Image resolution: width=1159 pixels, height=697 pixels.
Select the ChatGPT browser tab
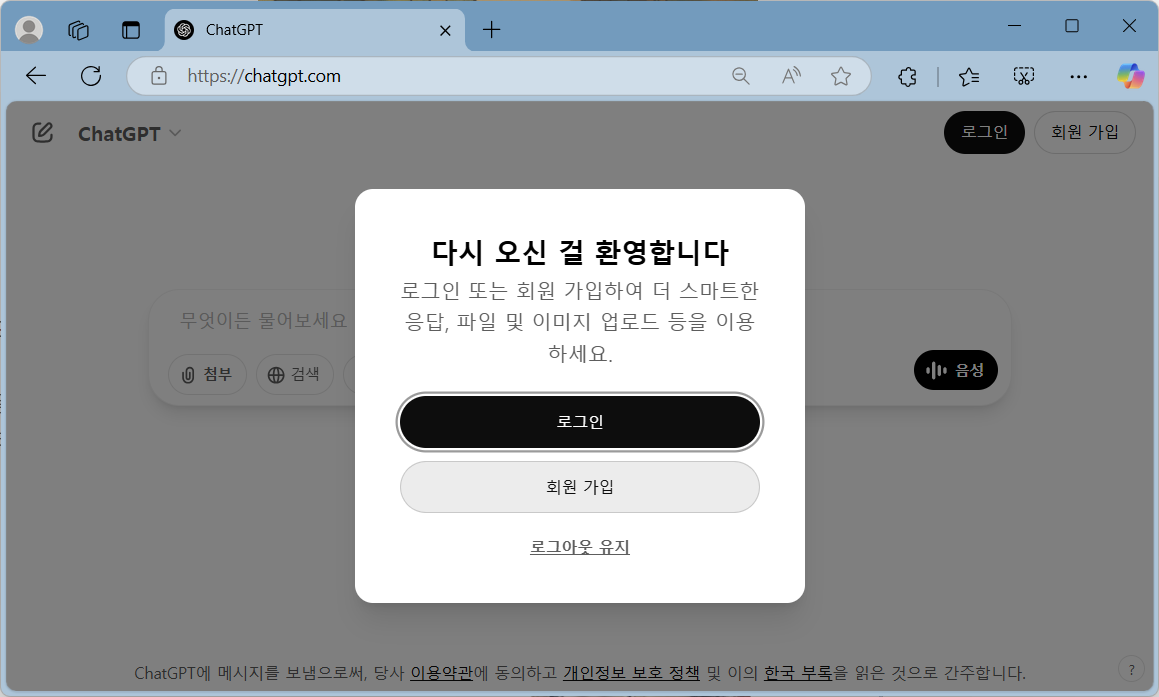click(315, 30)
